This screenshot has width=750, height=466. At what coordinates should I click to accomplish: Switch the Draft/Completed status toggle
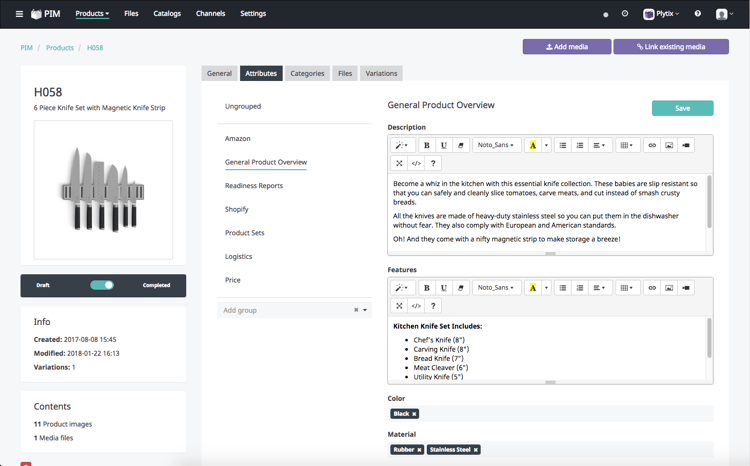[x=102, y=285]
